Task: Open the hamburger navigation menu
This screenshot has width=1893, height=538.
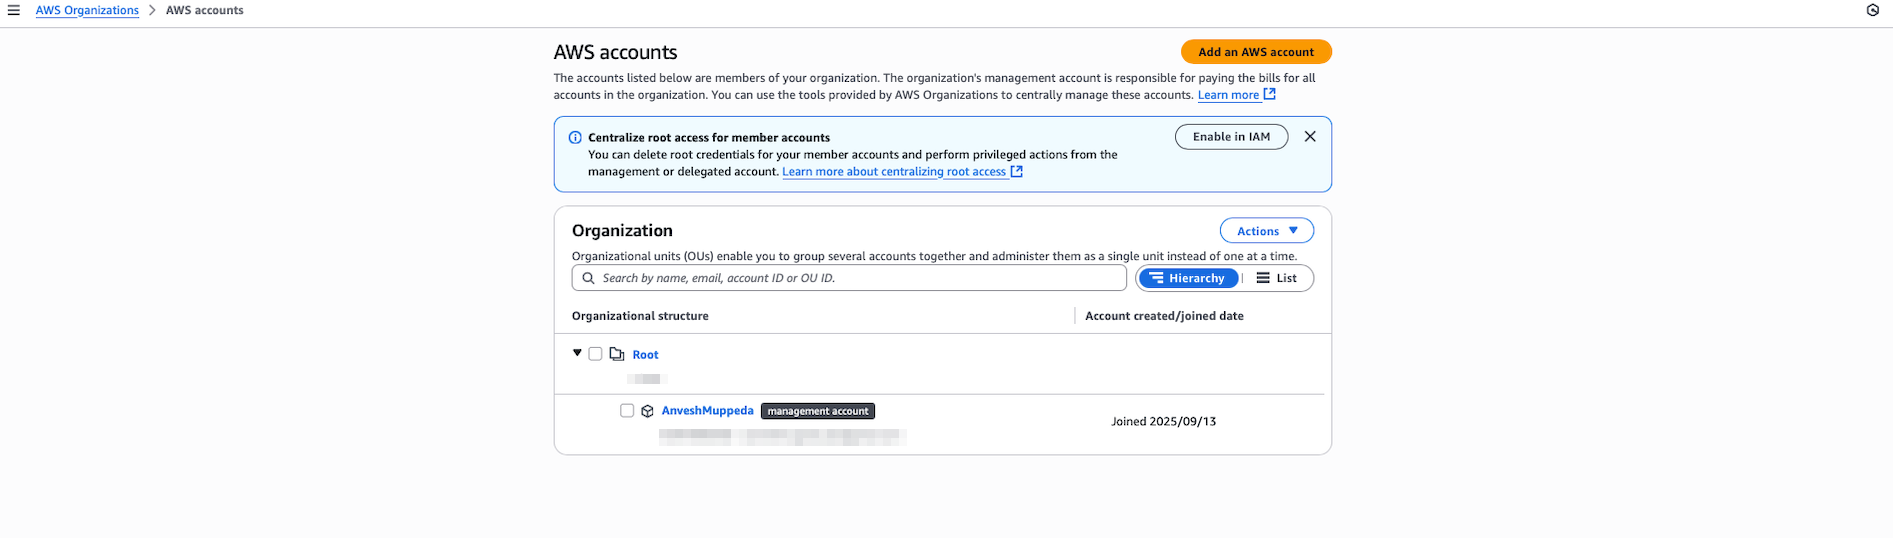Action: [14, 10]
